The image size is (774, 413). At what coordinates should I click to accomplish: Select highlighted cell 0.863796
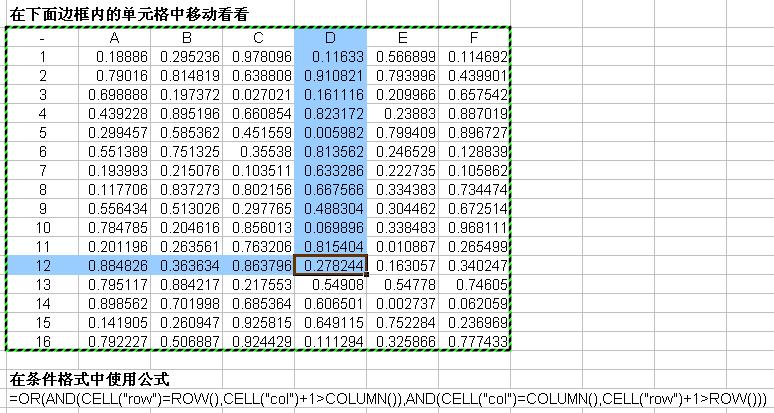click(x=259, y=265)
